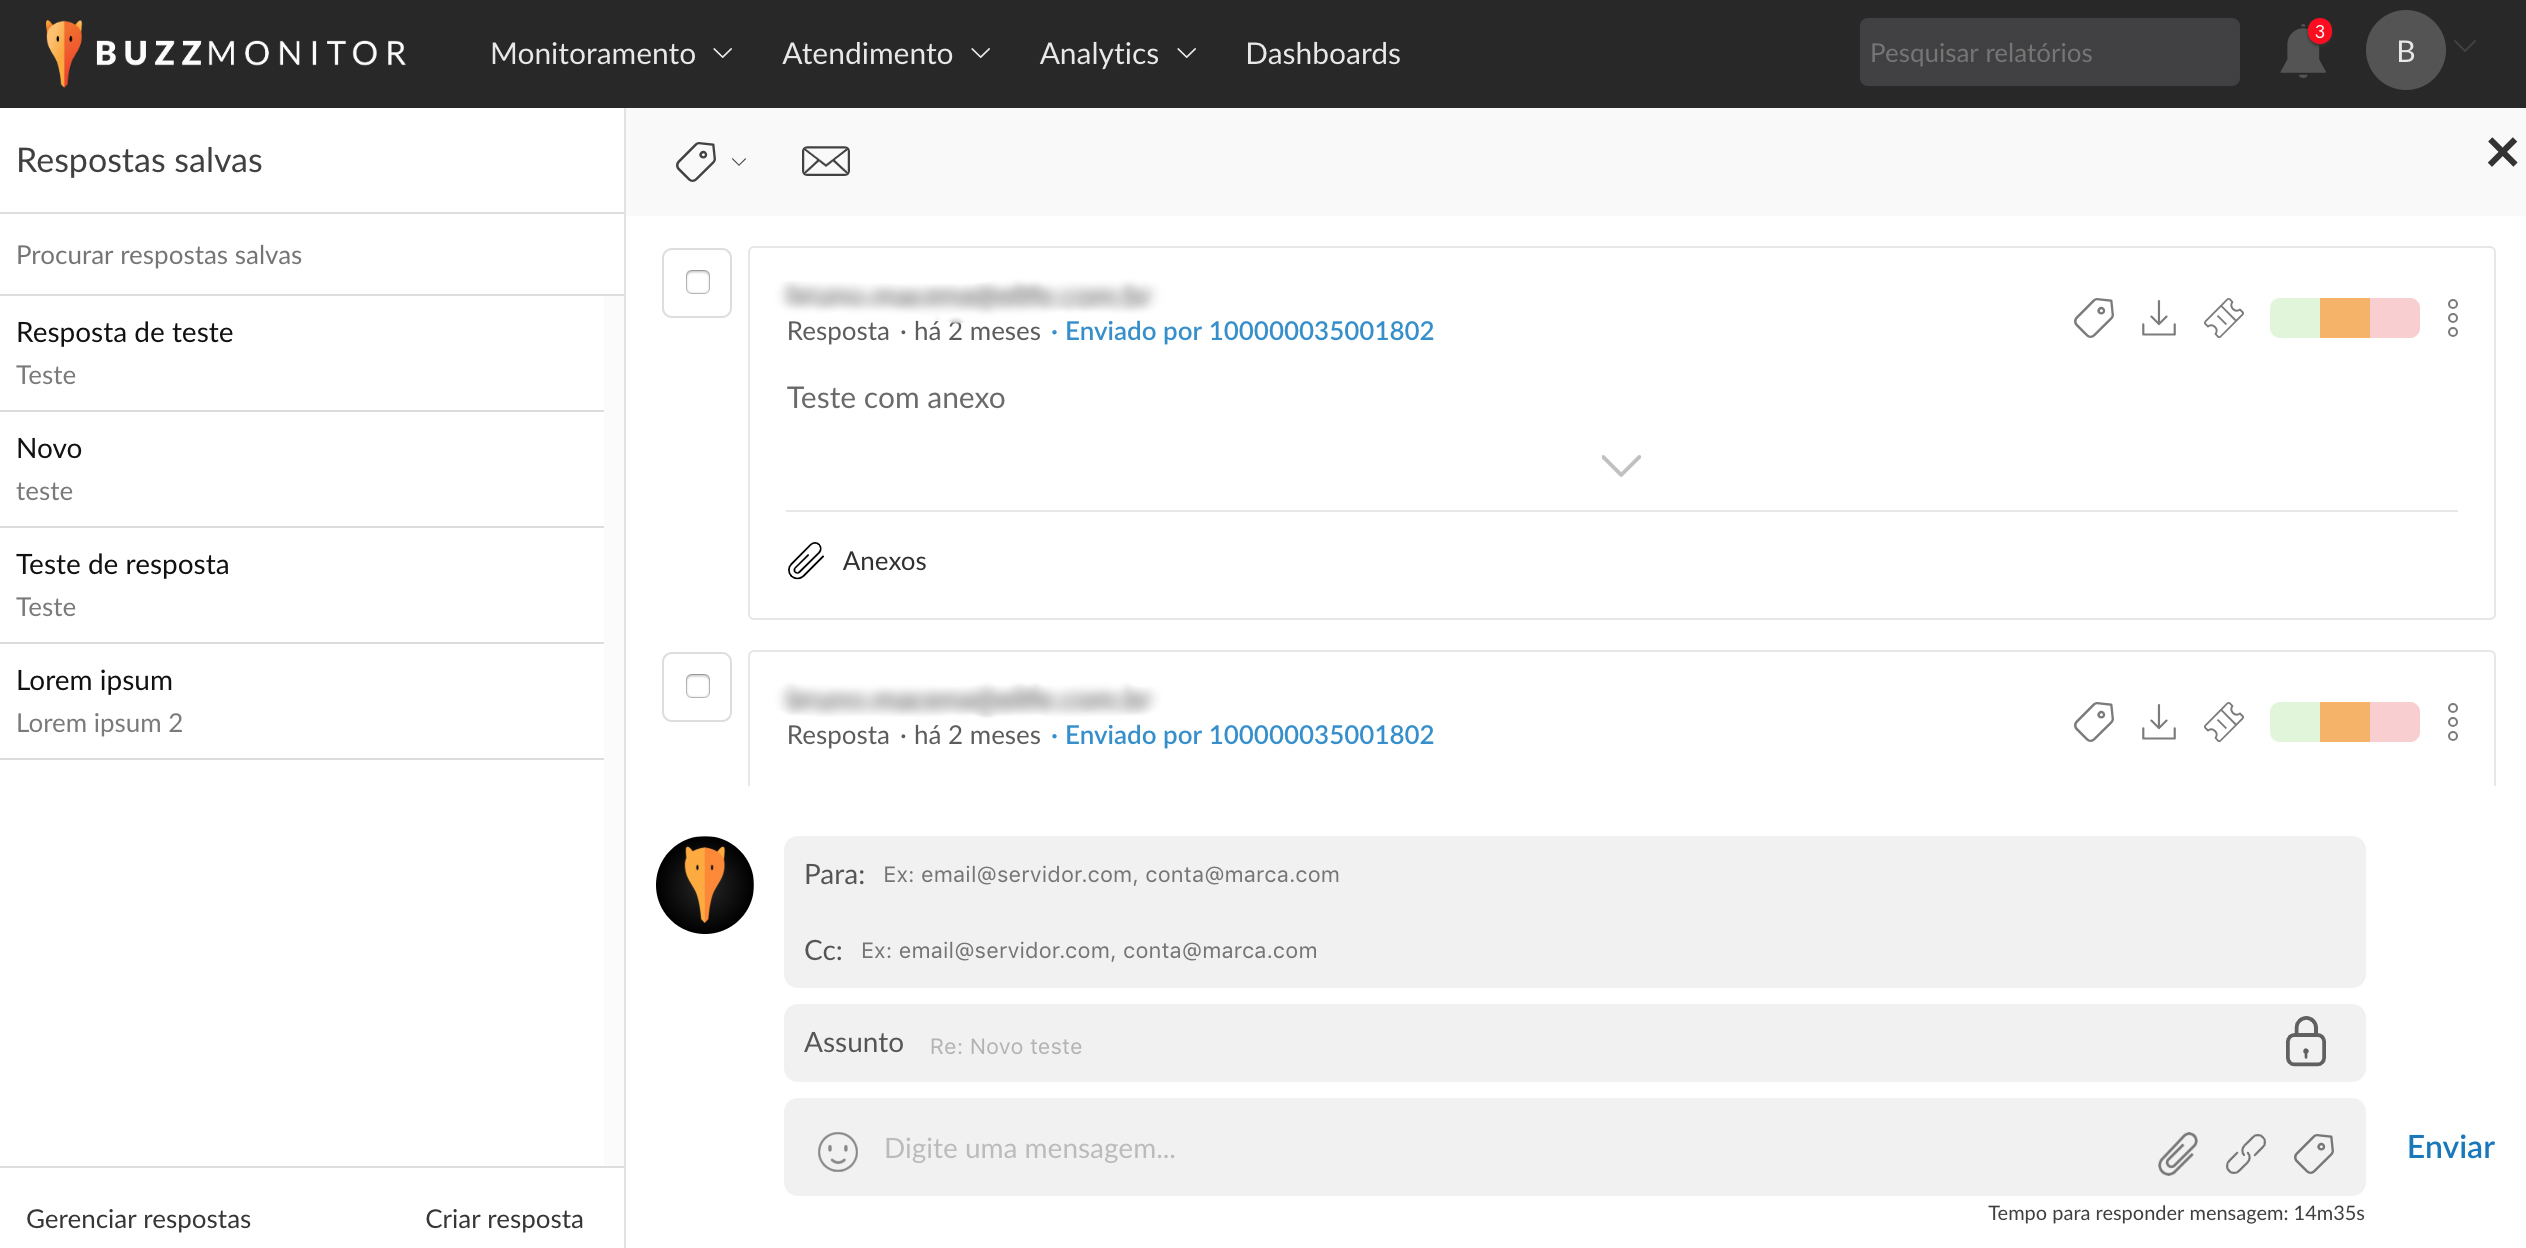Check the first message checkbox

697,282
